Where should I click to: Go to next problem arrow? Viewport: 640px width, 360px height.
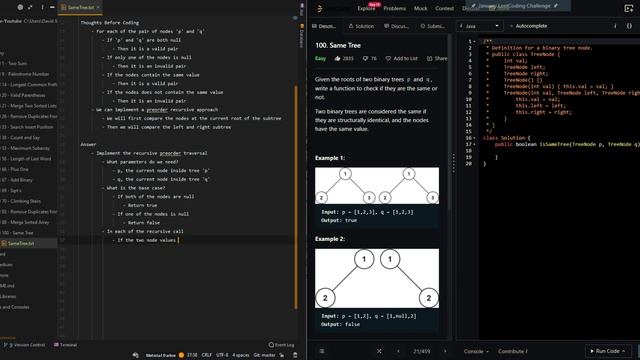point(445,351)
